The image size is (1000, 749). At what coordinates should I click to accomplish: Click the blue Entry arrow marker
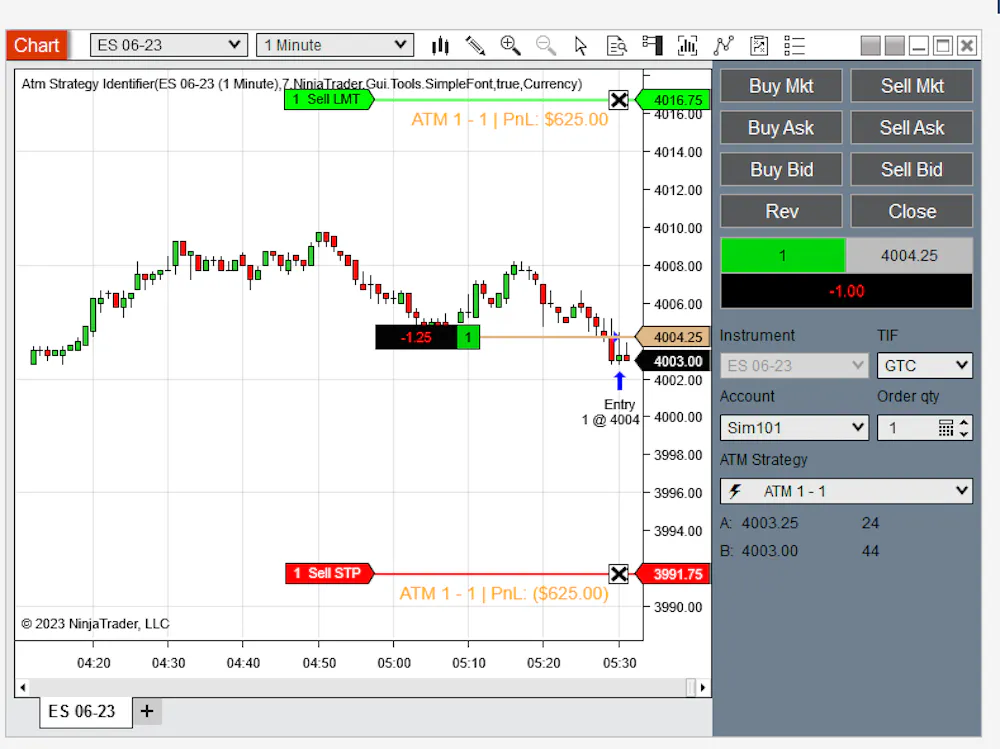(x=619, y=381)
